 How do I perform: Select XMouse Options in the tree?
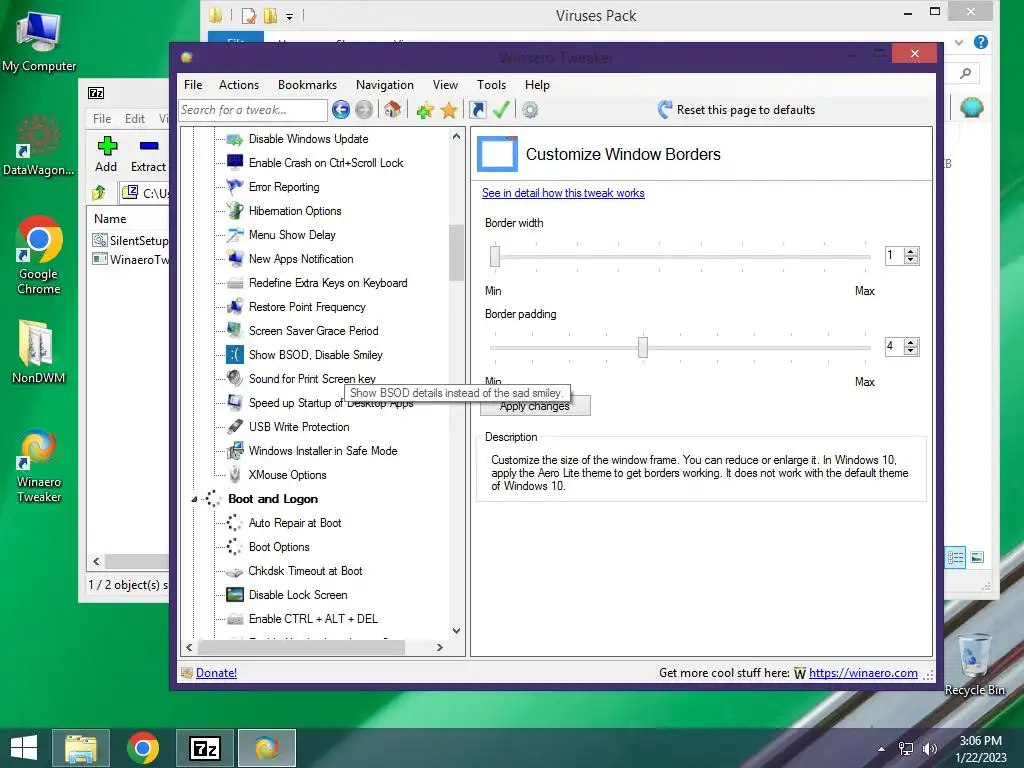[x=287, y=475]
